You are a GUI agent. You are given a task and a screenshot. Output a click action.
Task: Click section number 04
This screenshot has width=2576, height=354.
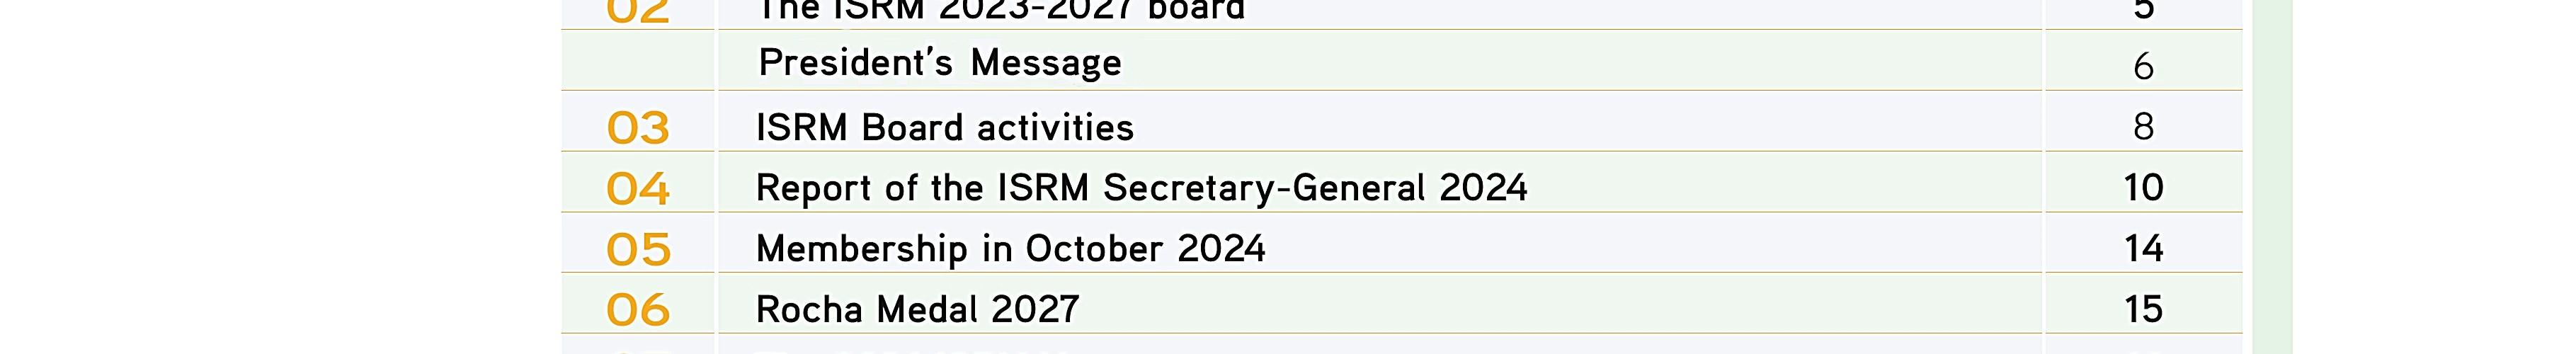[x=638, y=189]
